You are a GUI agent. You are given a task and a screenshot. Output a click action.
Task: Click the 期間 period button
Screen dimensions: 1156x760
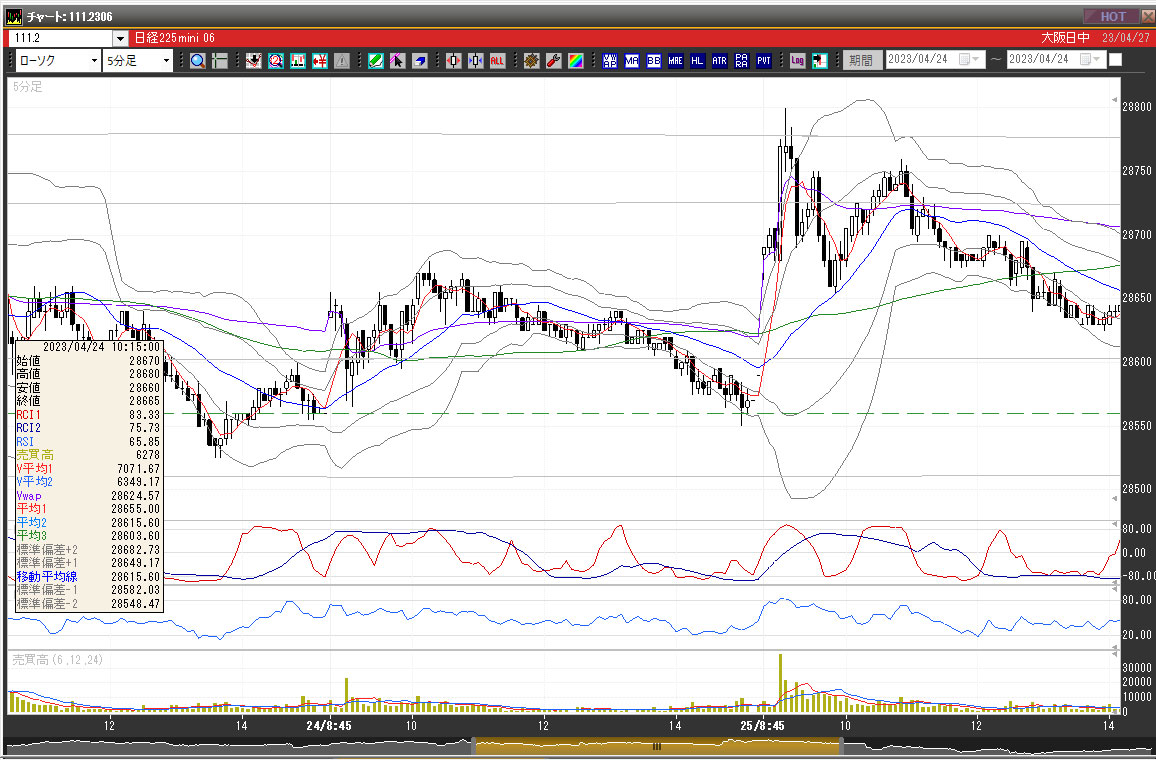pos(861,60)
